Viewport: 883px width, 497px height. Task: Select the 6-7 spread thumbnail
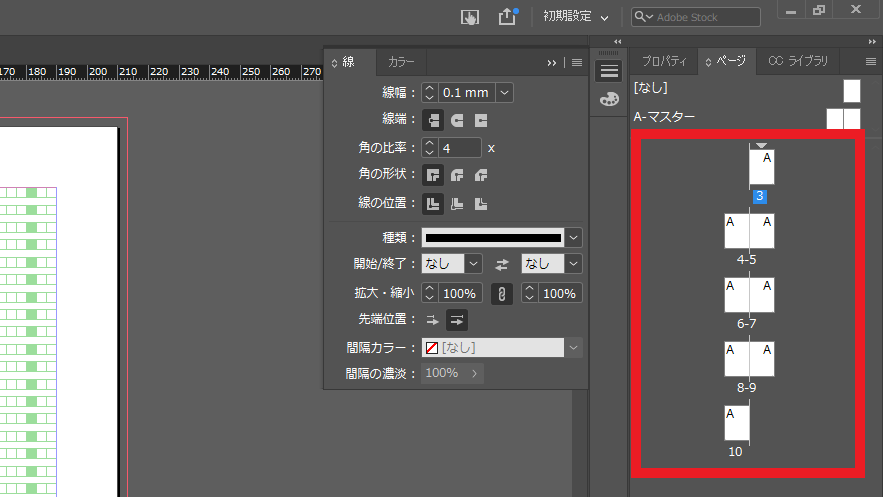click(x=749, y=295)
